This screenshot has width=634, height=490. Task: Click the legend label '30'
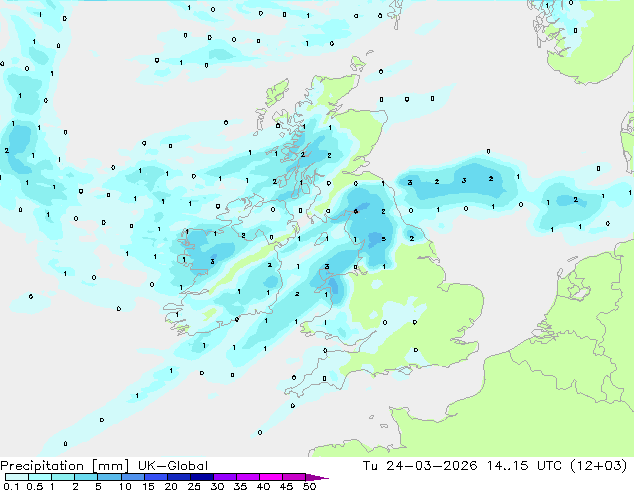(x=217, y=486)
